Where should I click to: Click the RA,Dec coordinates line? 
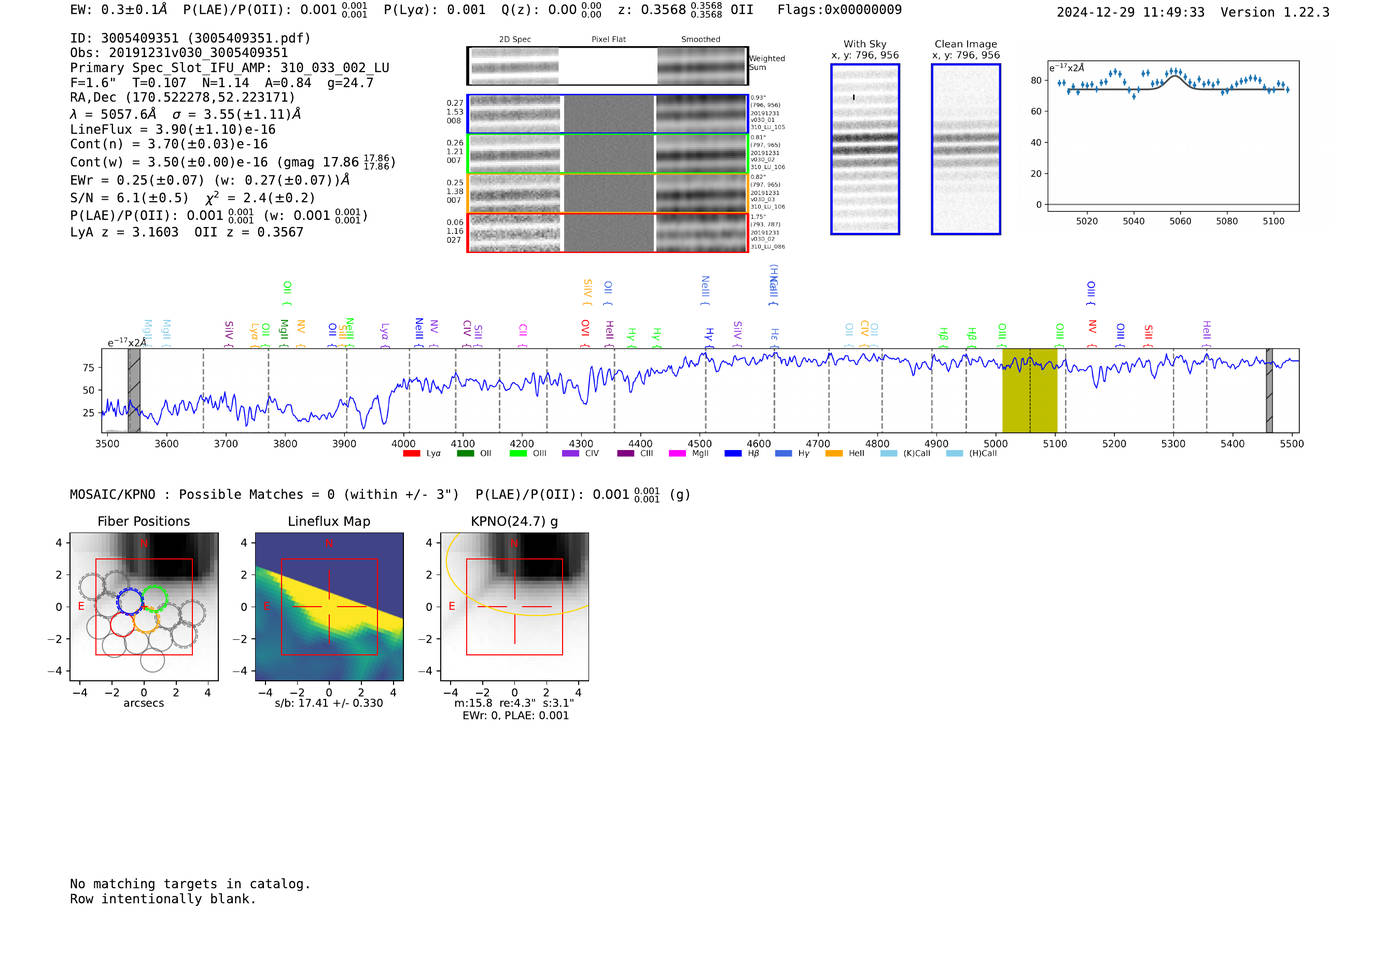[x=183, y=98]
